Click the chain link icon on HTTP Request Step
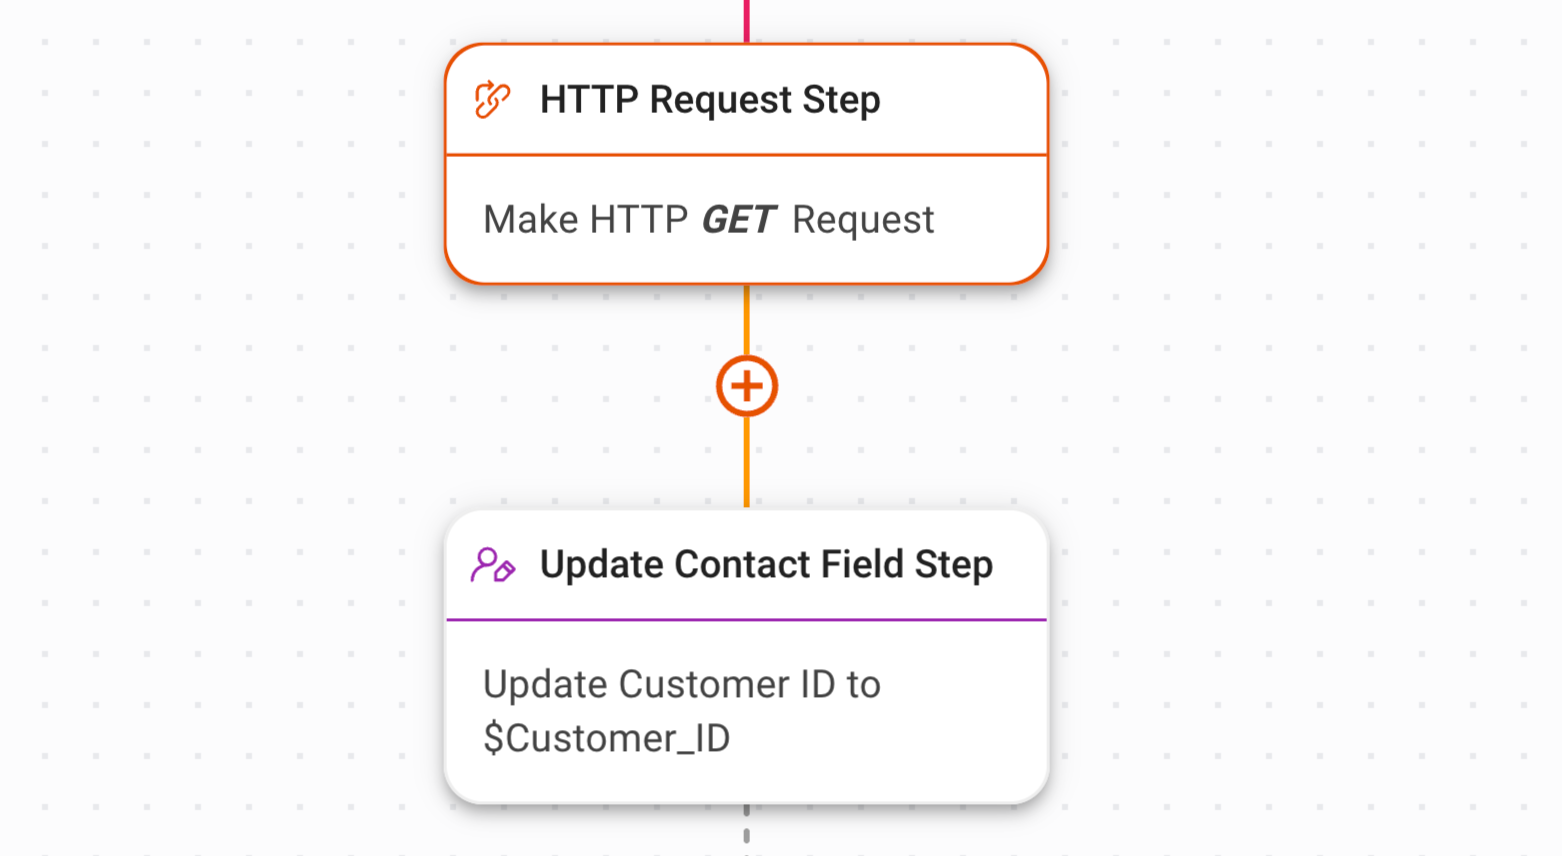 pos(491,98)
